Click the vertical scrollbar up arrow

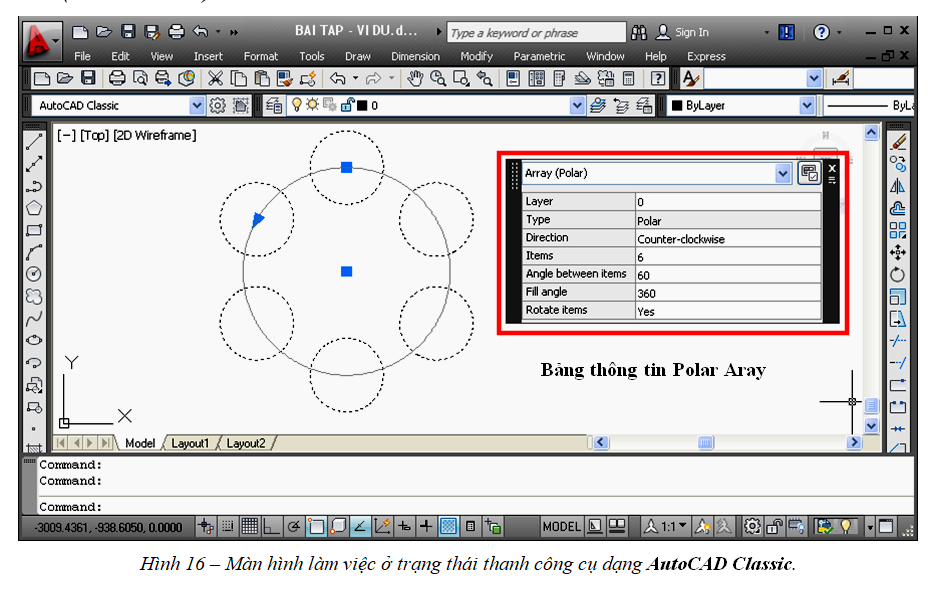[871, 133]
